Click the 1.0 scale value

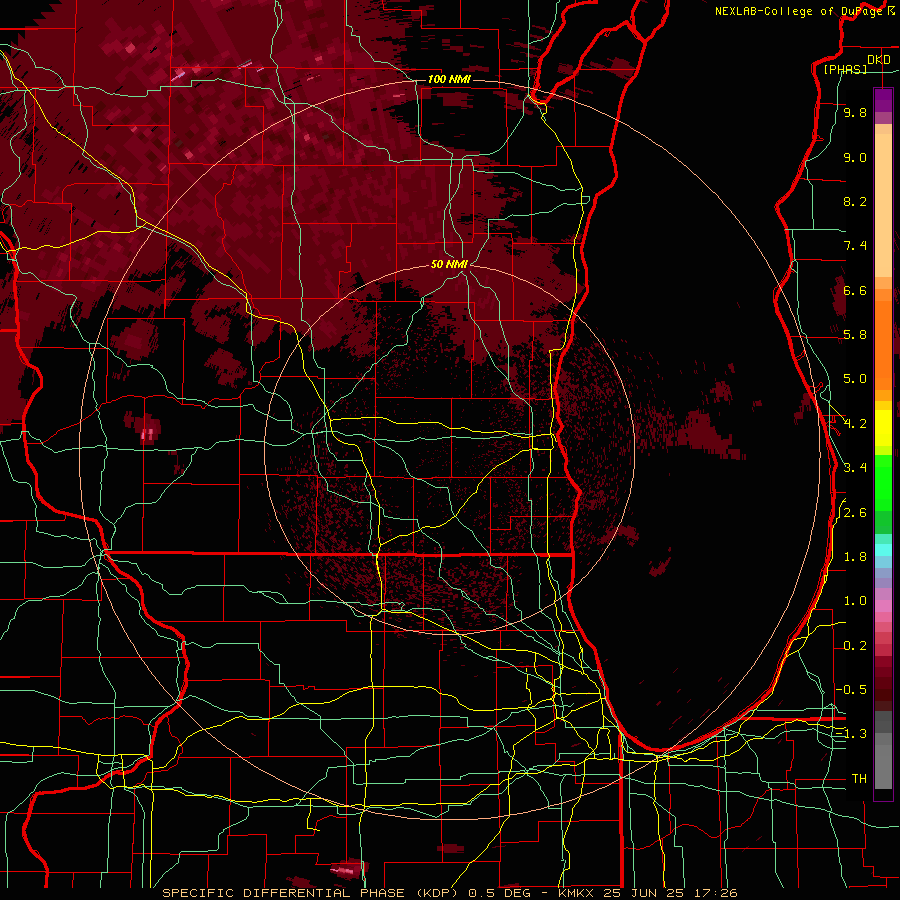[x=855, y=601]
